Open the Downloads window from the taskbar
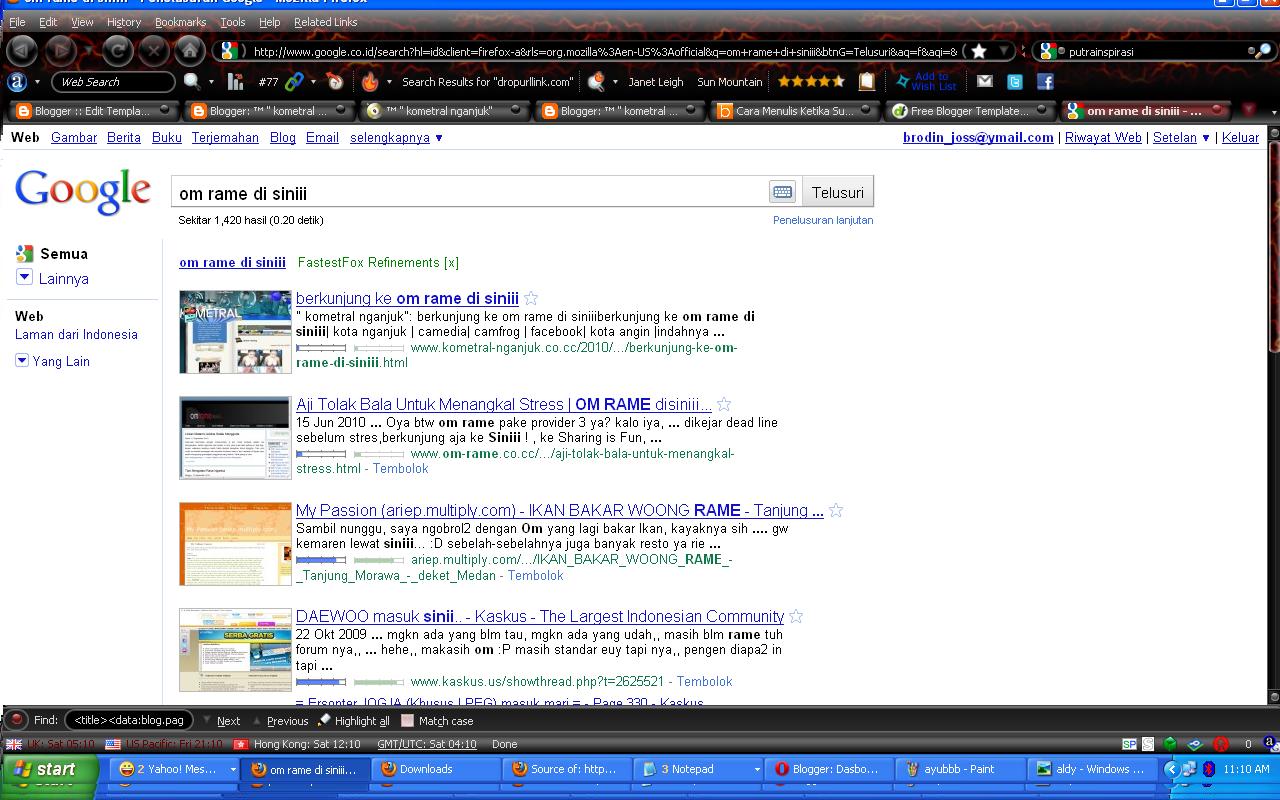The image size is (1280, 800). tap(436, 770)
